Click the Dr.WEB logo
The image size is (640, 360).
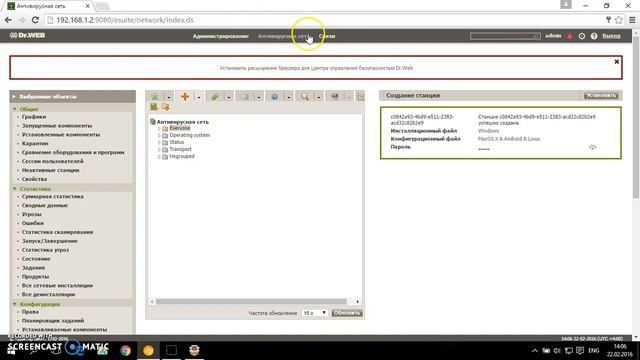[x=27, y=36]
